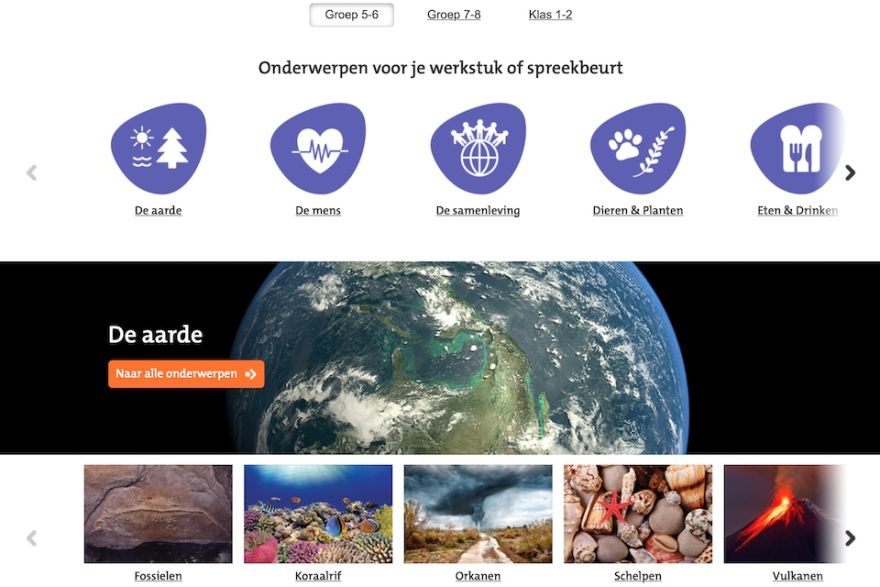This screenshot has height=587, width=880.
Task: Go back in topic thumbnails carousel
Action: [x=32, y=538]
